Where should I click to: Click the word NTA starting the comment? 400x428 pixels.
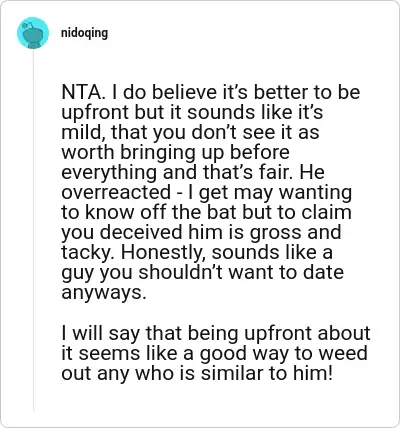coord(81,92)
